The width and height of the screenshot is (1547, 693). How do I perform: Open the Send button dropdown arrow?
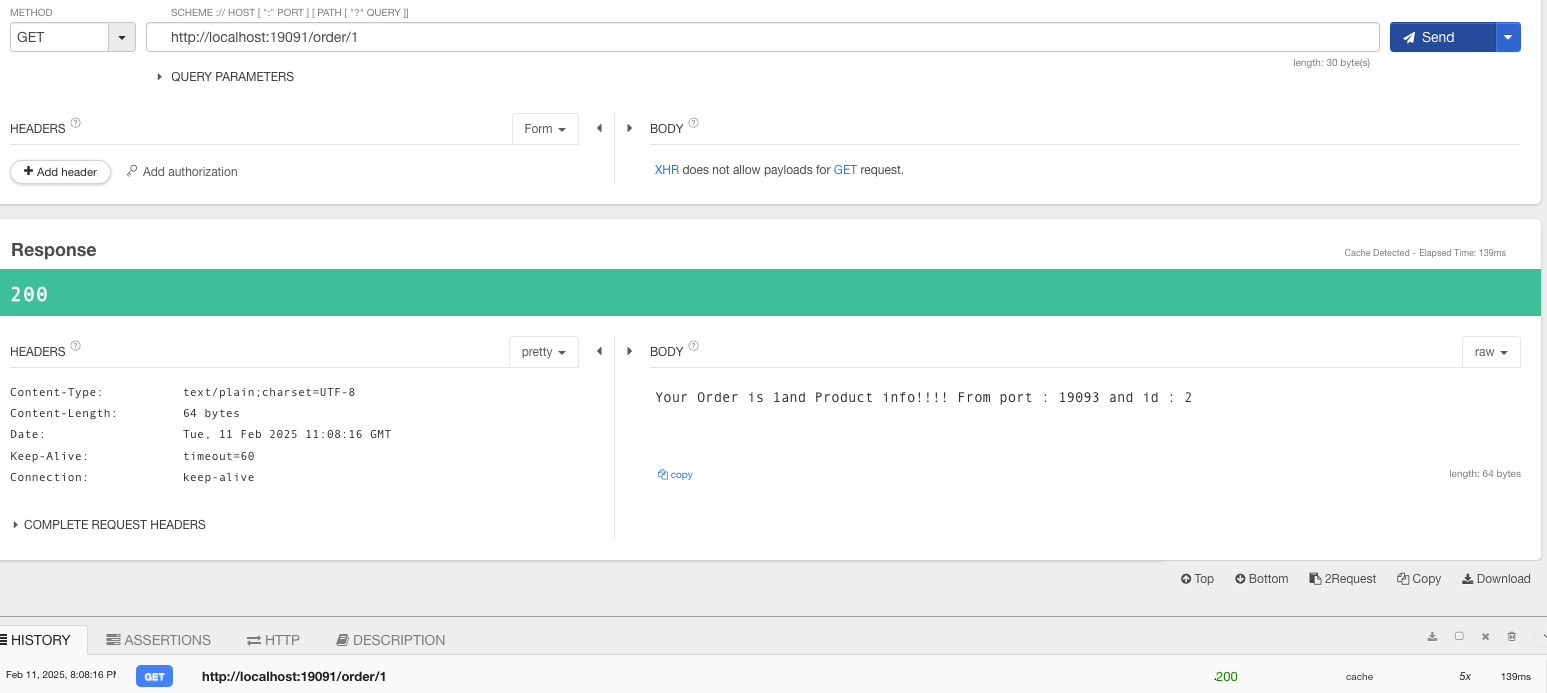pos(1508,37)
